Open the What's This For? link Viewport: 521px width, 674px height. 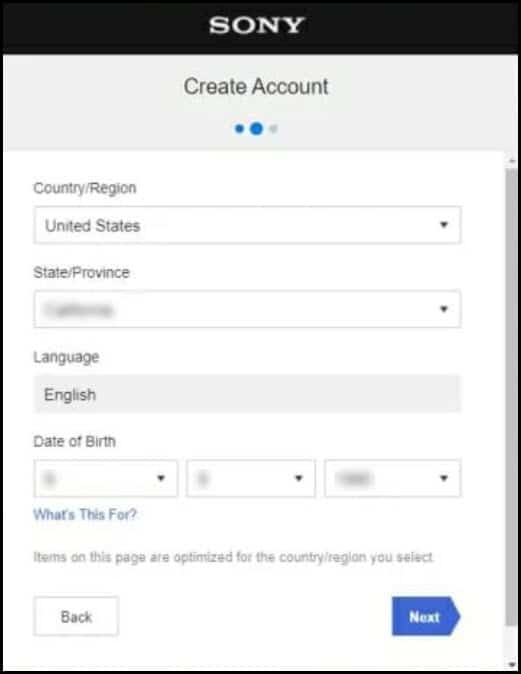[85, 515]
